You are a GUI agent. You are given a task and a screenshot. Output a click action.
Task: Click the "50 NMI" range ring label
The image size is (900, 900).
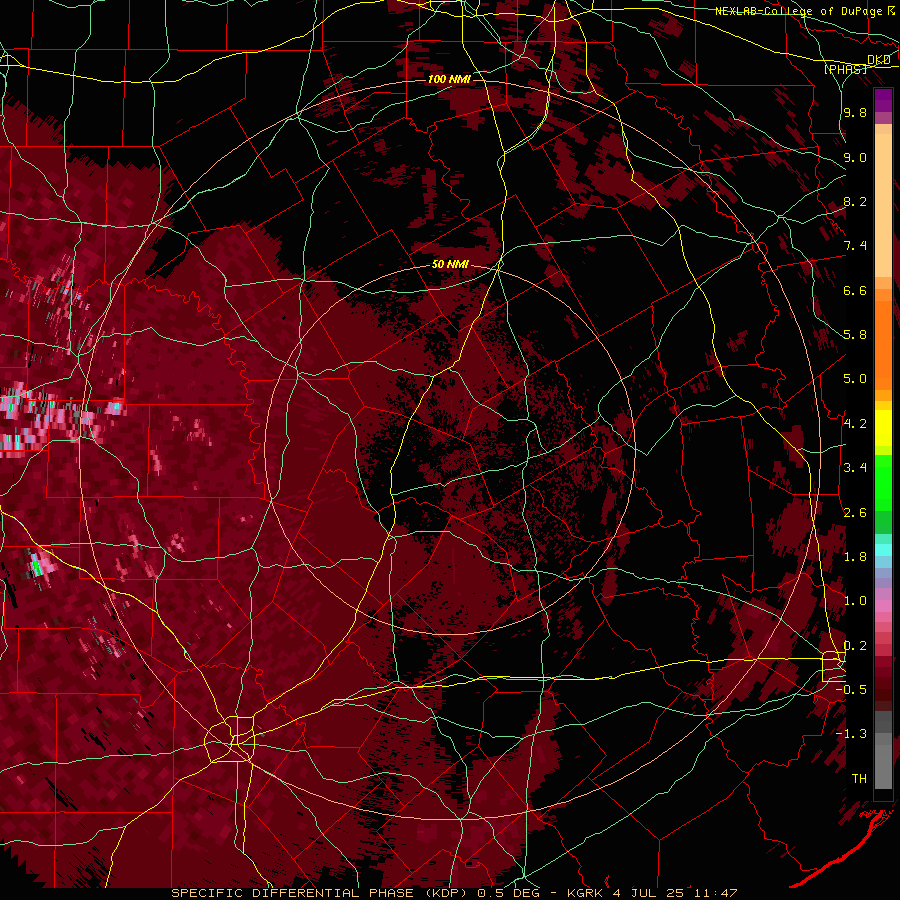click(x=450, y=264)
